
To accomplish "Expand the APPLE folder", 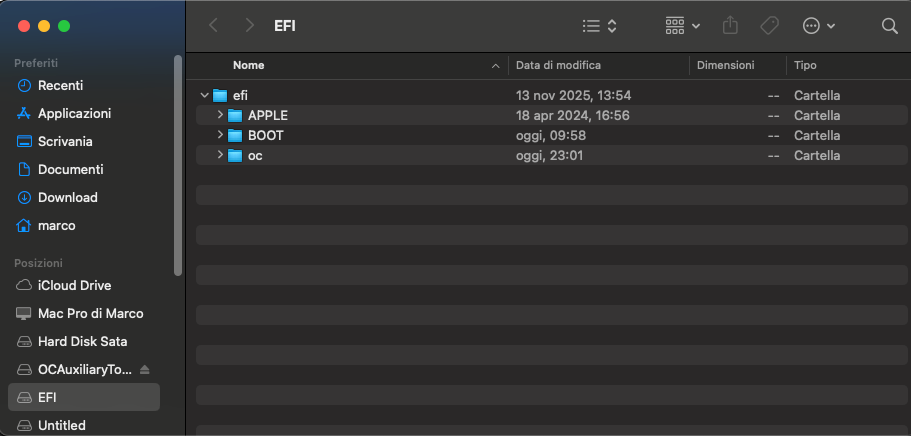I will tap(220, 116).
